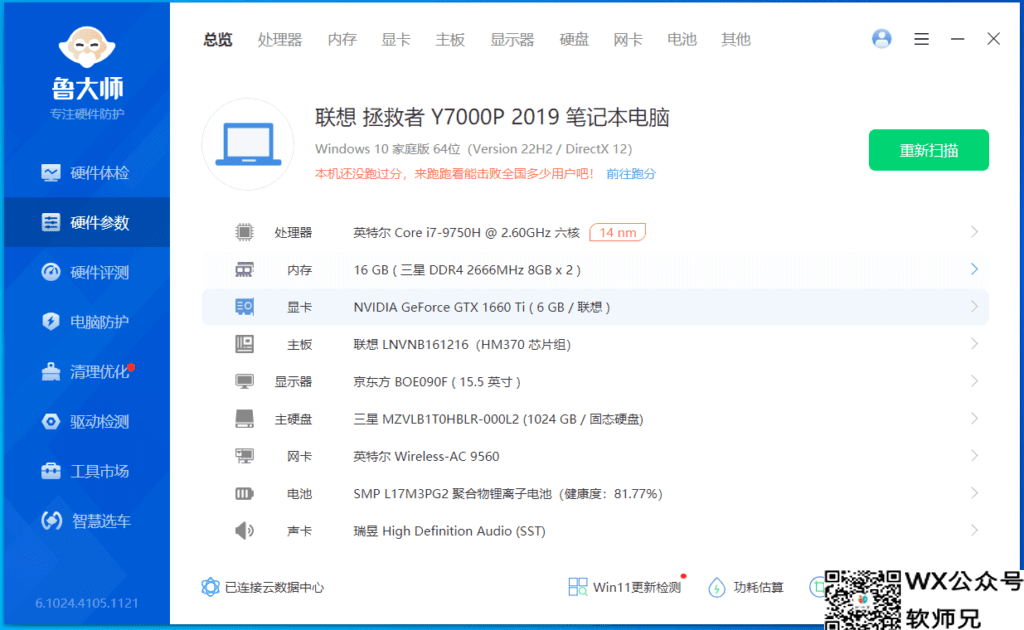Screen dimensions: 1024x630
Task: Click the 显示器 monitor icon
Action: 244,381
